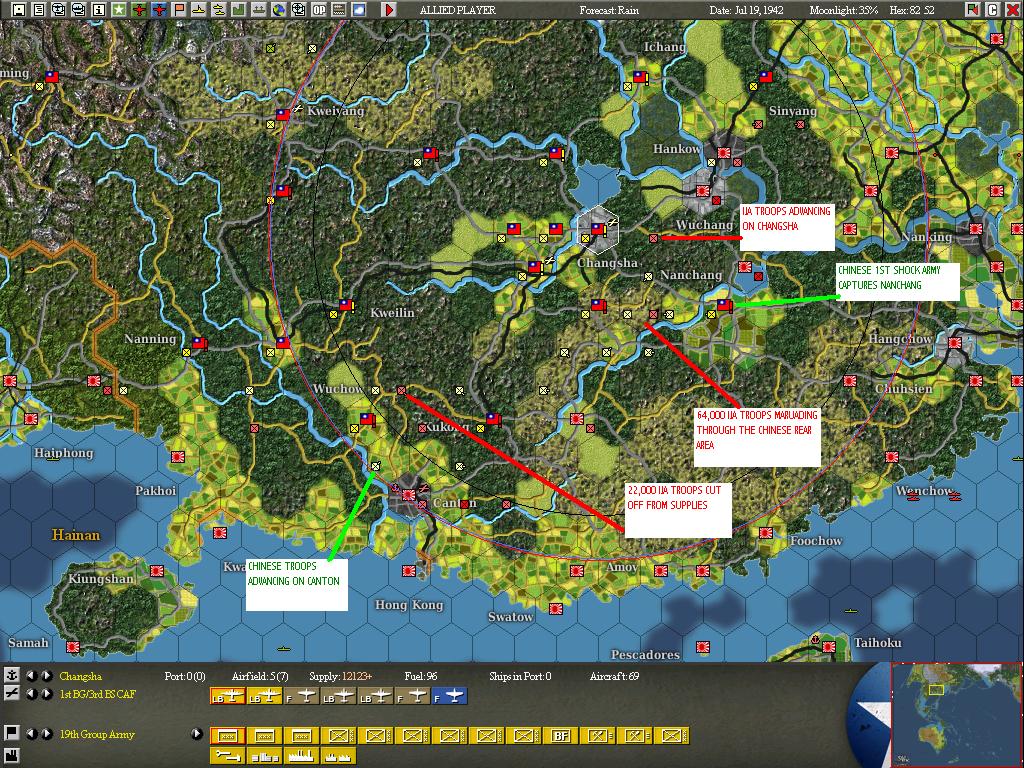This screenshot has width=1024, height=768.
Task: Select the Japanese unit at Kiungshan on Hainan
Action: (x=157, y=571)
